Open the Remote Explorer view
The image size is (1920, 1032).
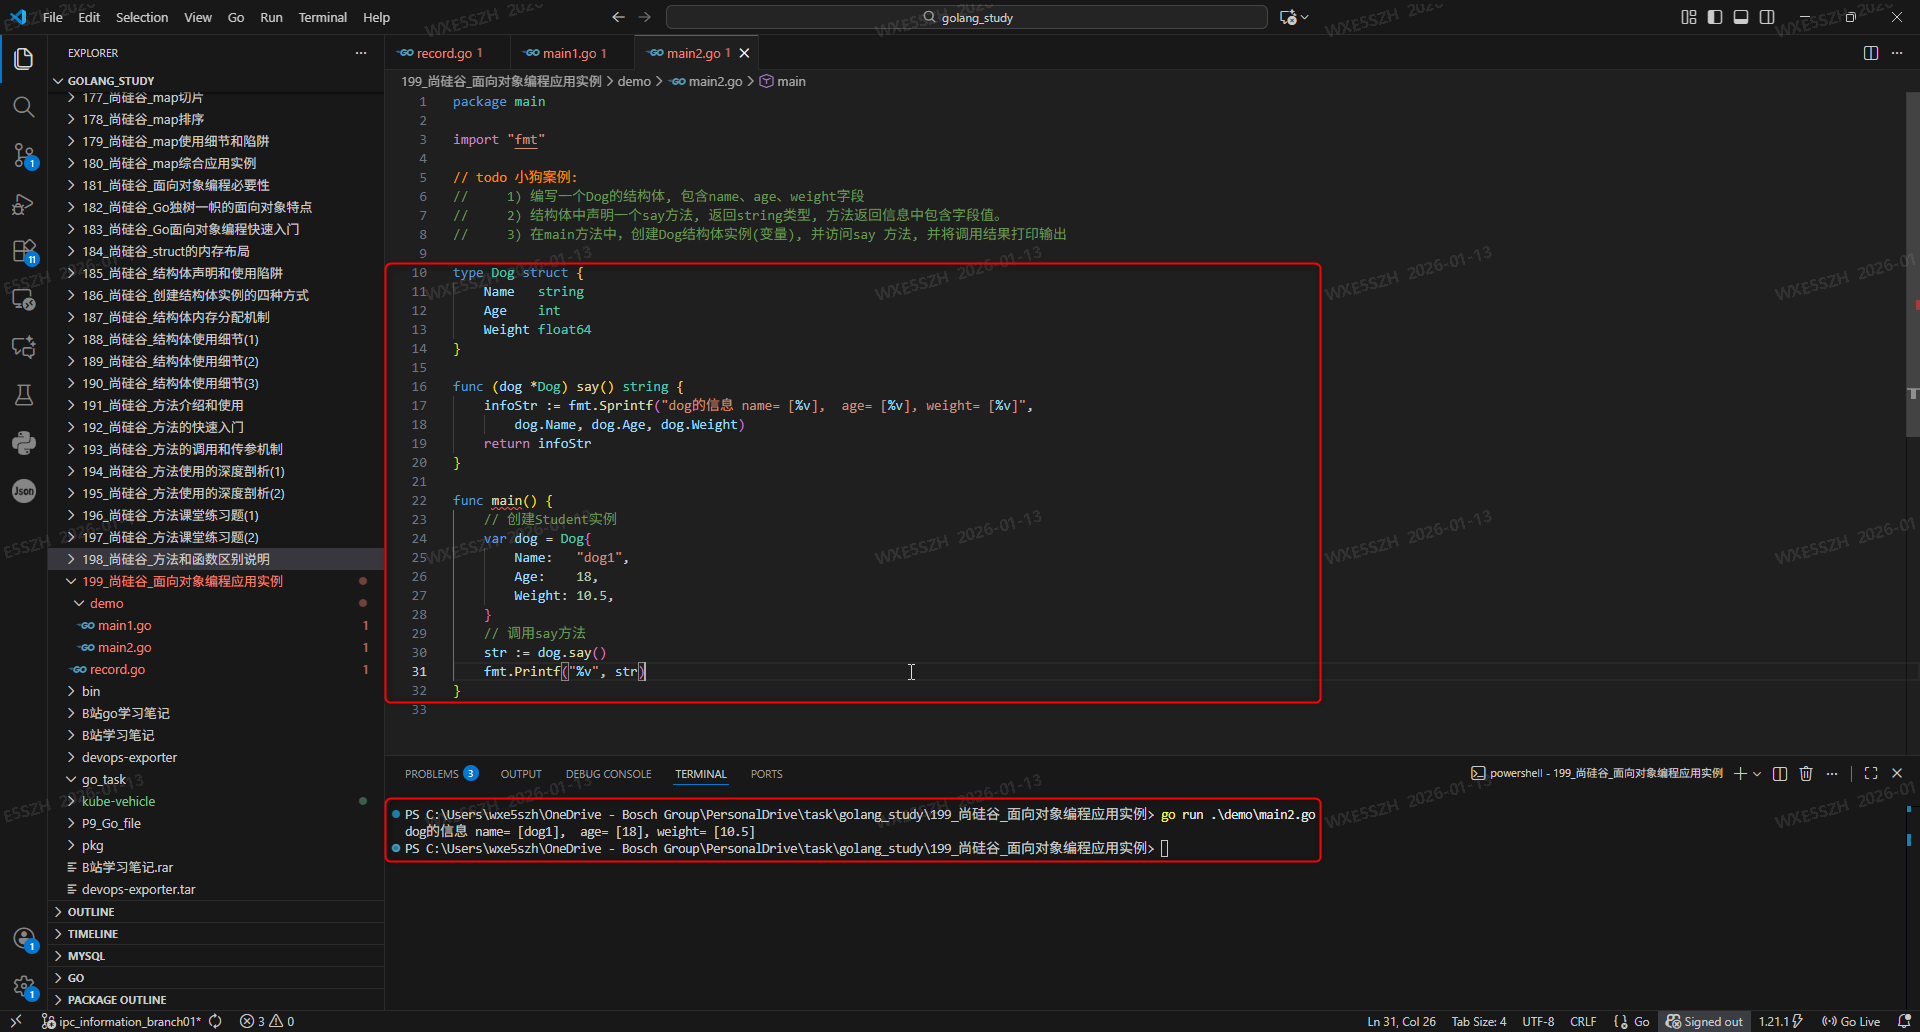click(24, 299)
